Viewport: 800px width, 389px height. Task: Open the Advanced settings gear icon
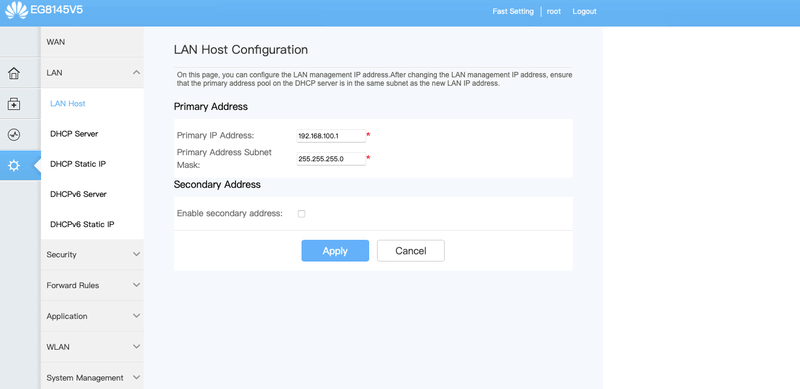point(14,165)
